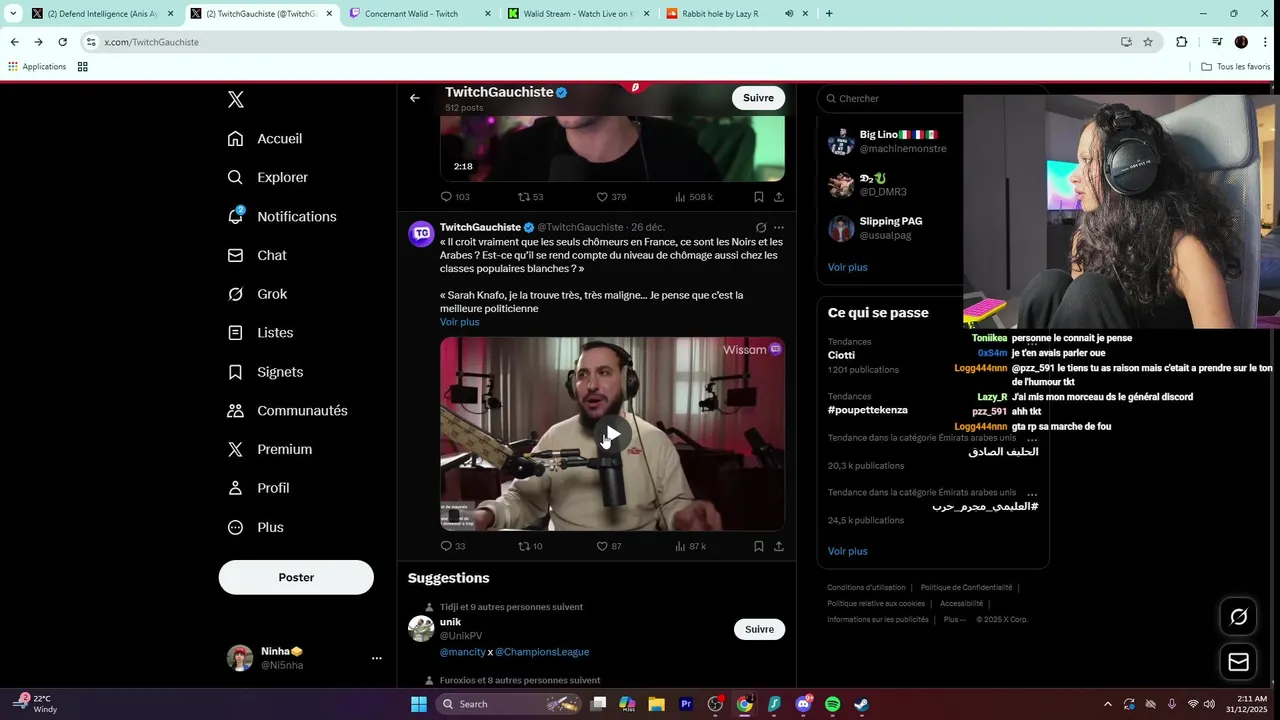This screenshot has height=720, width=1280.
Task: Open Listes in X sidebar
Action: (x=260, y=333)
